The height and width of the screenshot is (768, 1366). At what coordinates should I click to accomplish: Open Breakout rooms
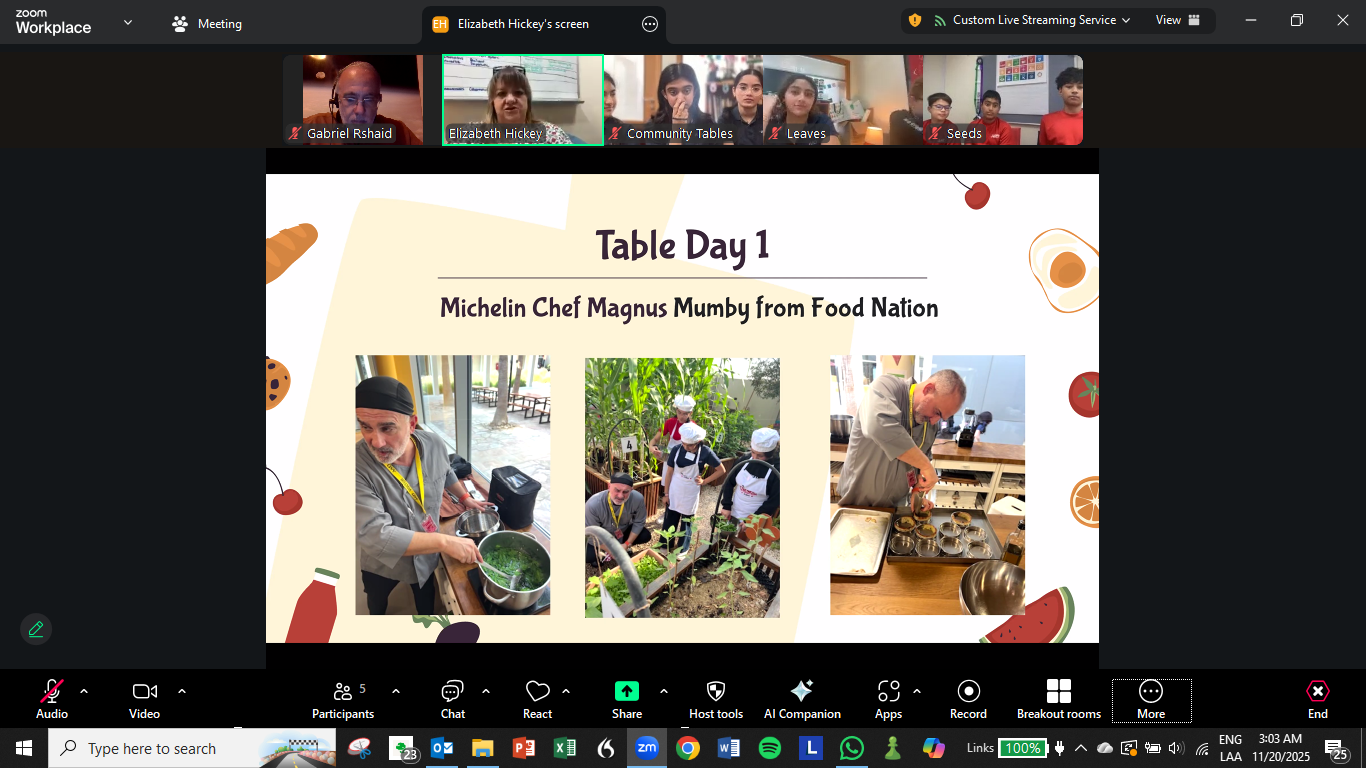[1058, 699]
